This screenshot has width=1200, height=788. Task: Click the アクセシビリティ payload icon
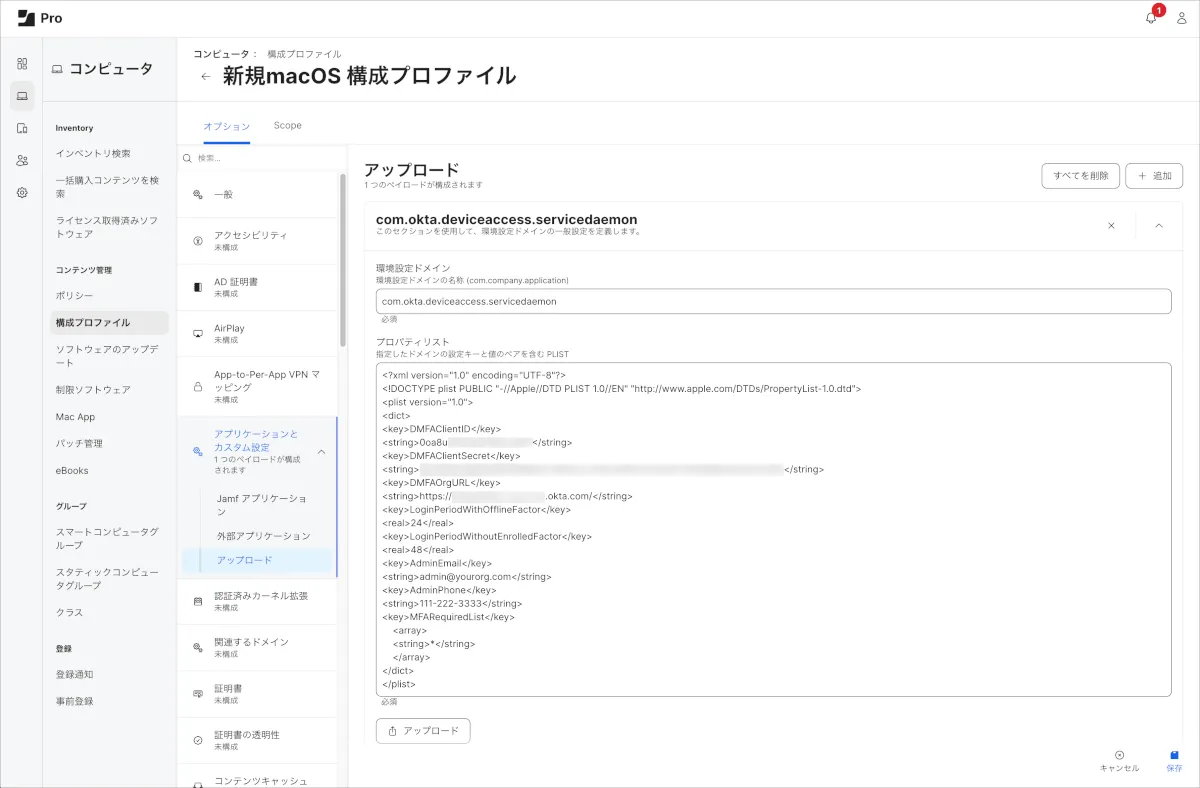197,241
